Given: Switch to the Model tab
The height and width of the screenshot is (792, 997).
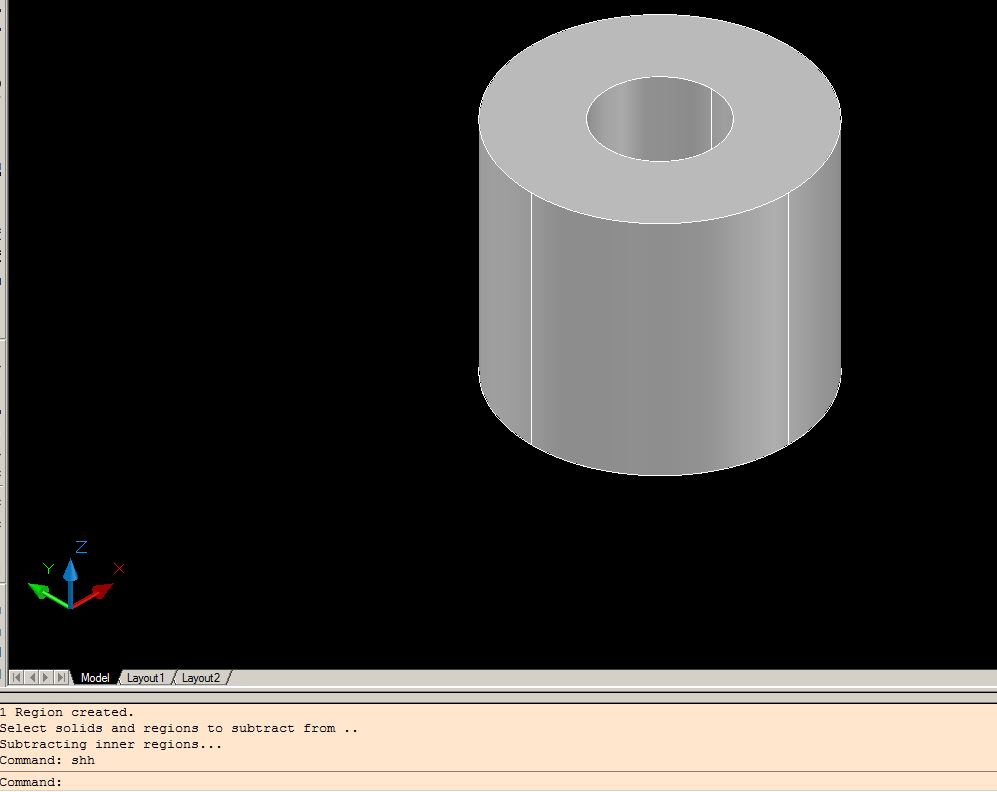Looking at the screenshot, I should (95, 678).
